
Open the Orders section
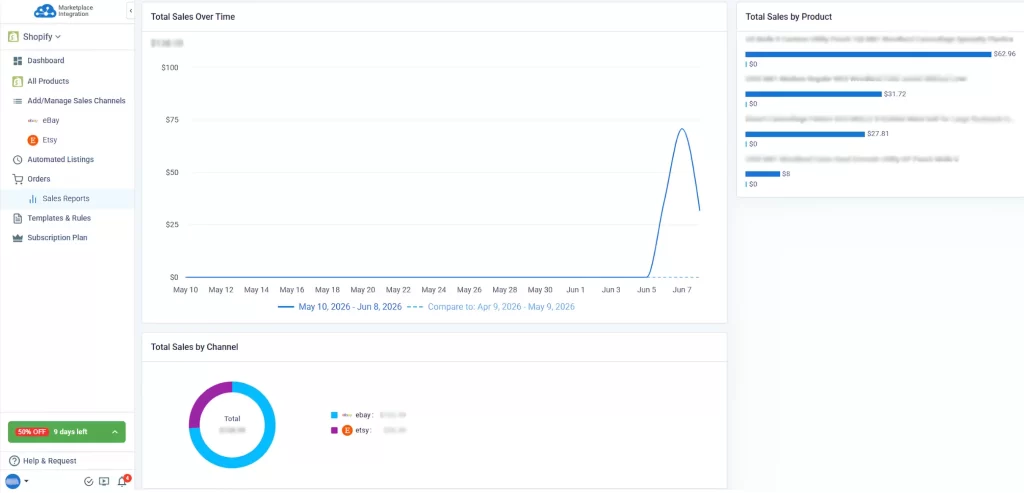point(39,179)
